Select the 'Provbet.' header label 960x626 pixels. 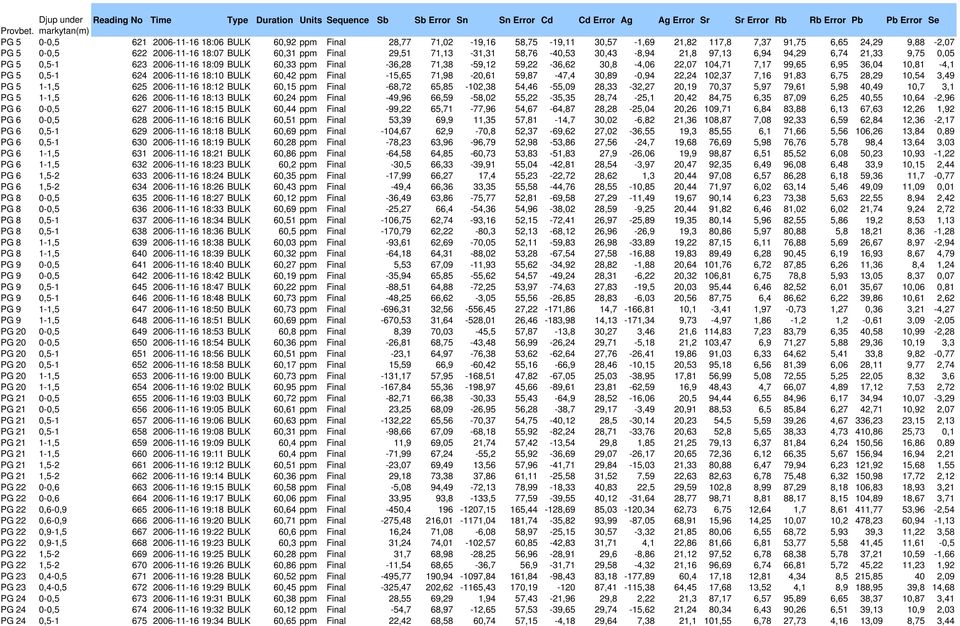pyautogui.click(x=17, y=31)
